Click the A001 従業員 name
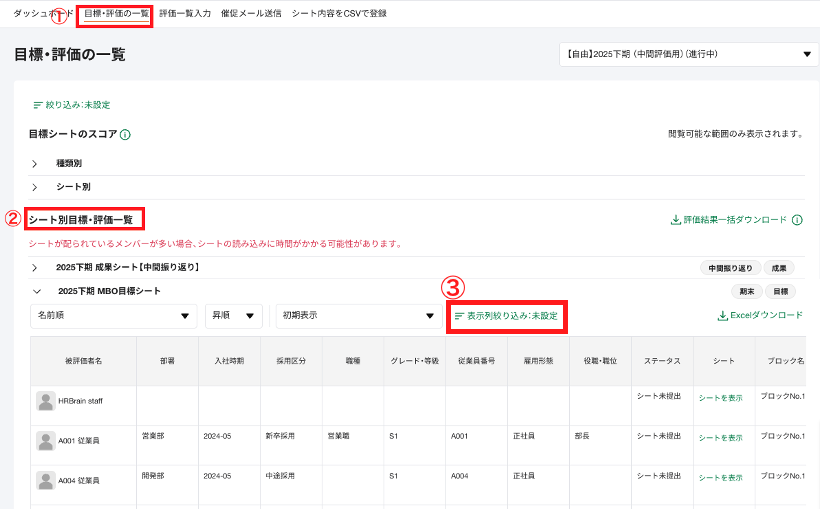The width and height of the screenshot is (824, 509). click(79, 441)
